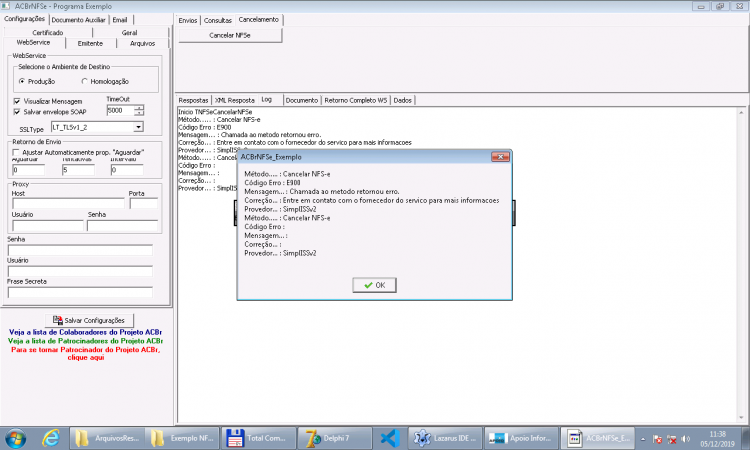The height and width of the screenshot is (450, 750).
Task: Switch to the Cancelamento tab
Action: pyautogui.click(x=259, y=20)
